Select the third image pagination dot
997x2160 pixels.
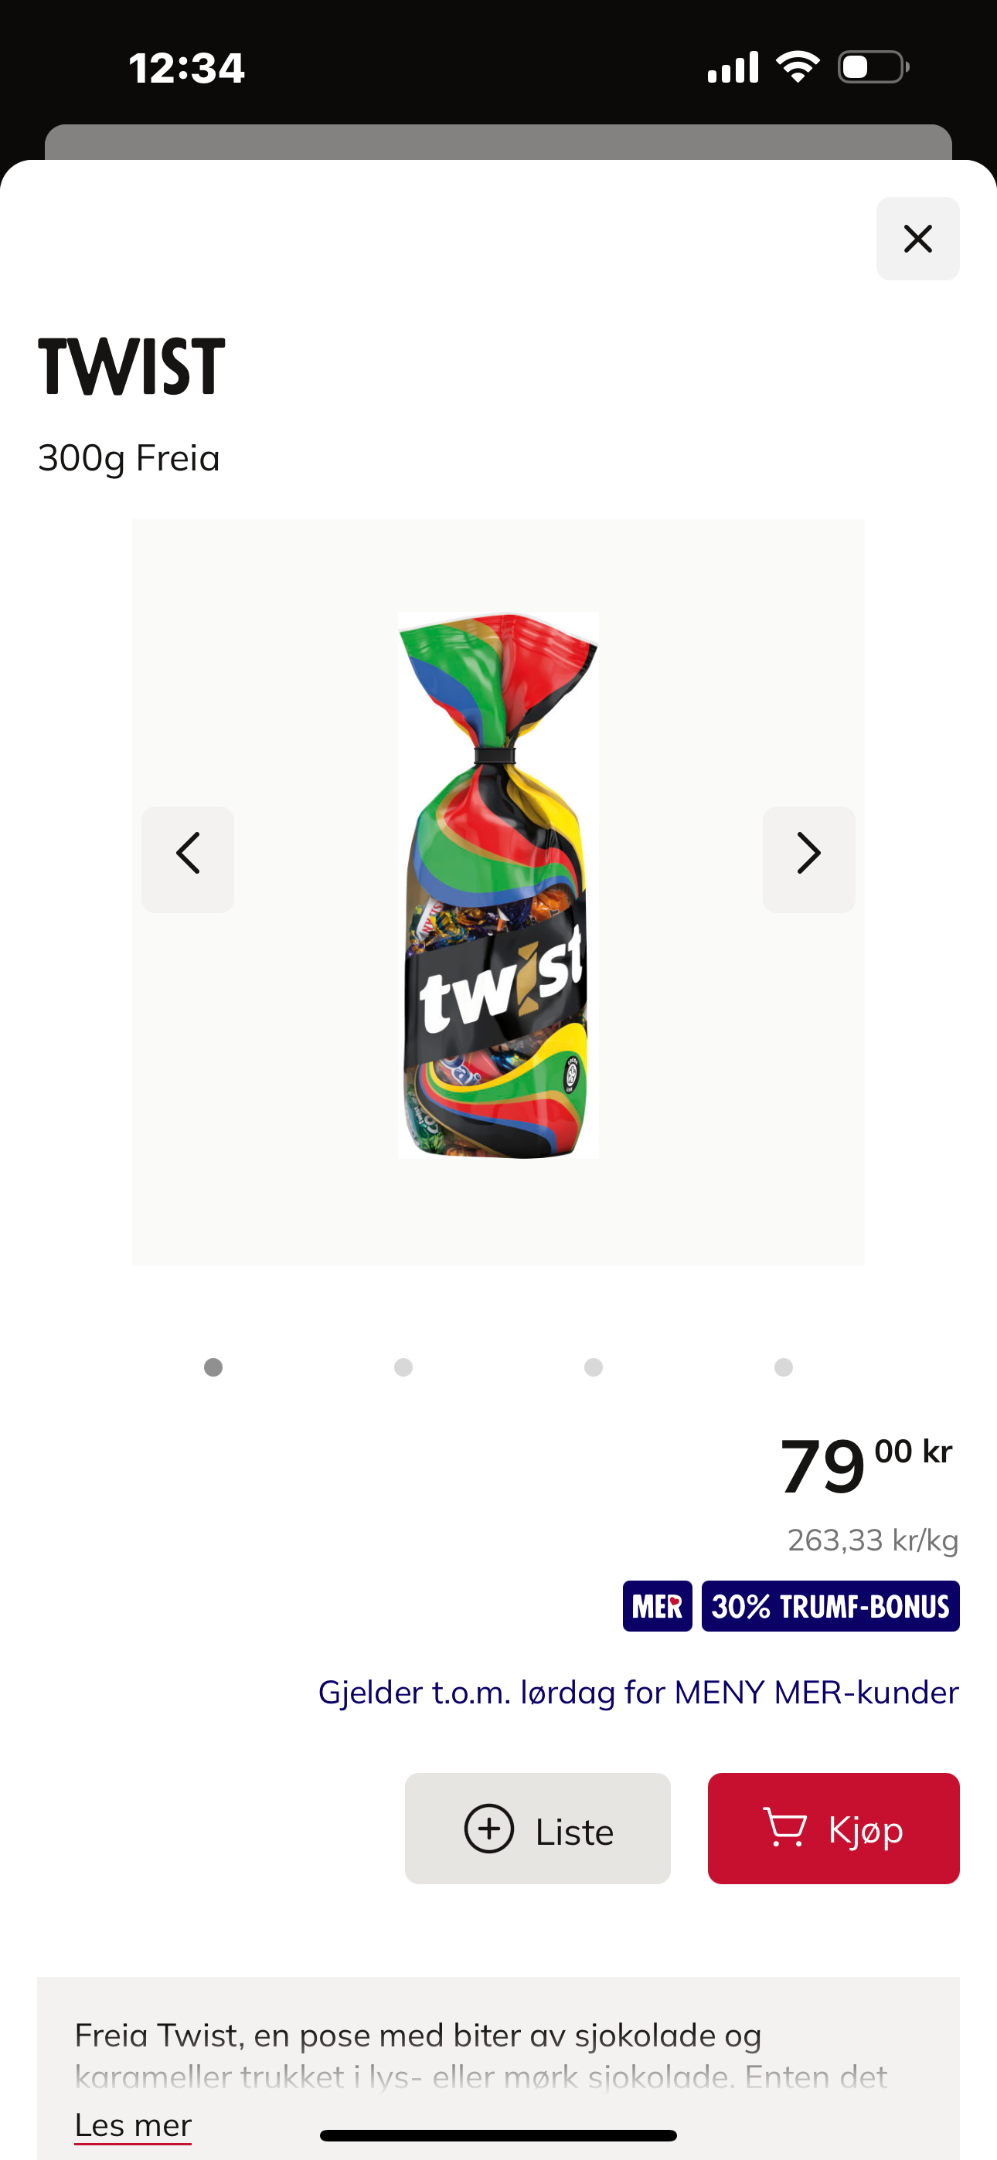tap(593, 1367)
